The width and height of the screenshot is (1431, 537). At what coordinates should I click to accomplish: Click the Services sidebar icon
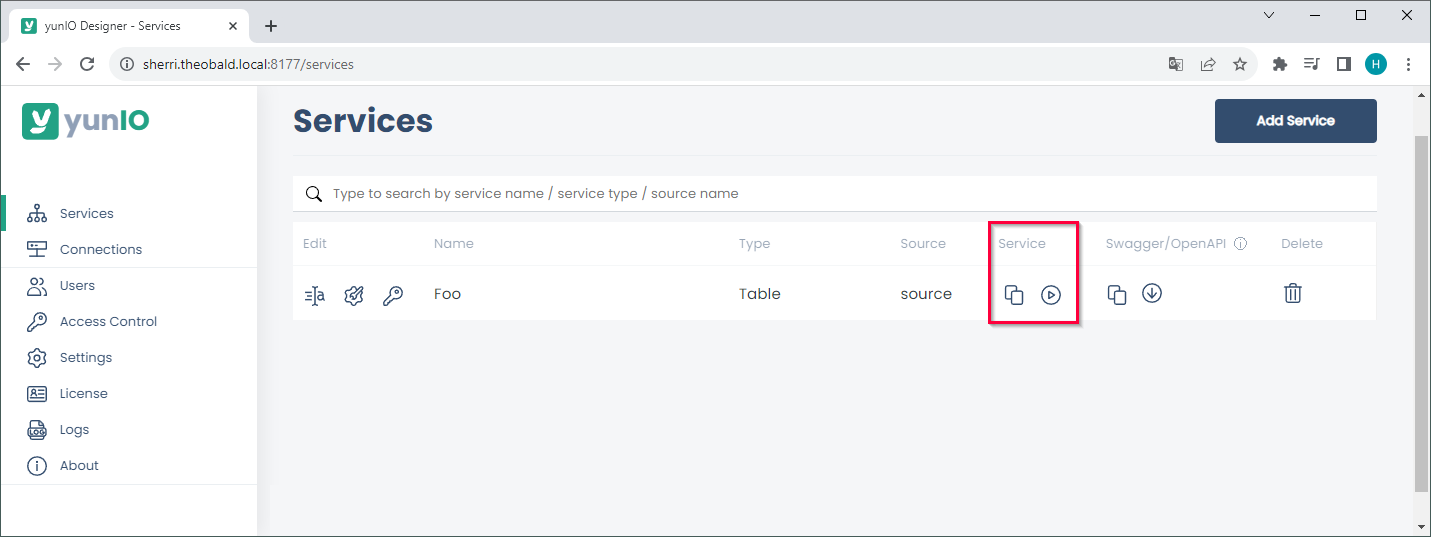[37, 213]
